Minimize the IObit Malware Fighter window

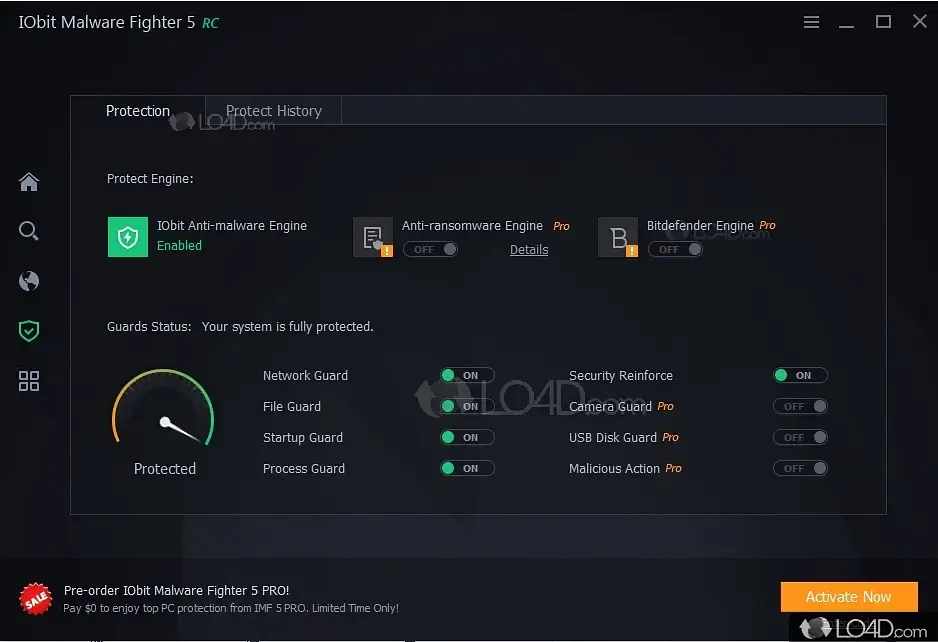click(x=846, y=24)
